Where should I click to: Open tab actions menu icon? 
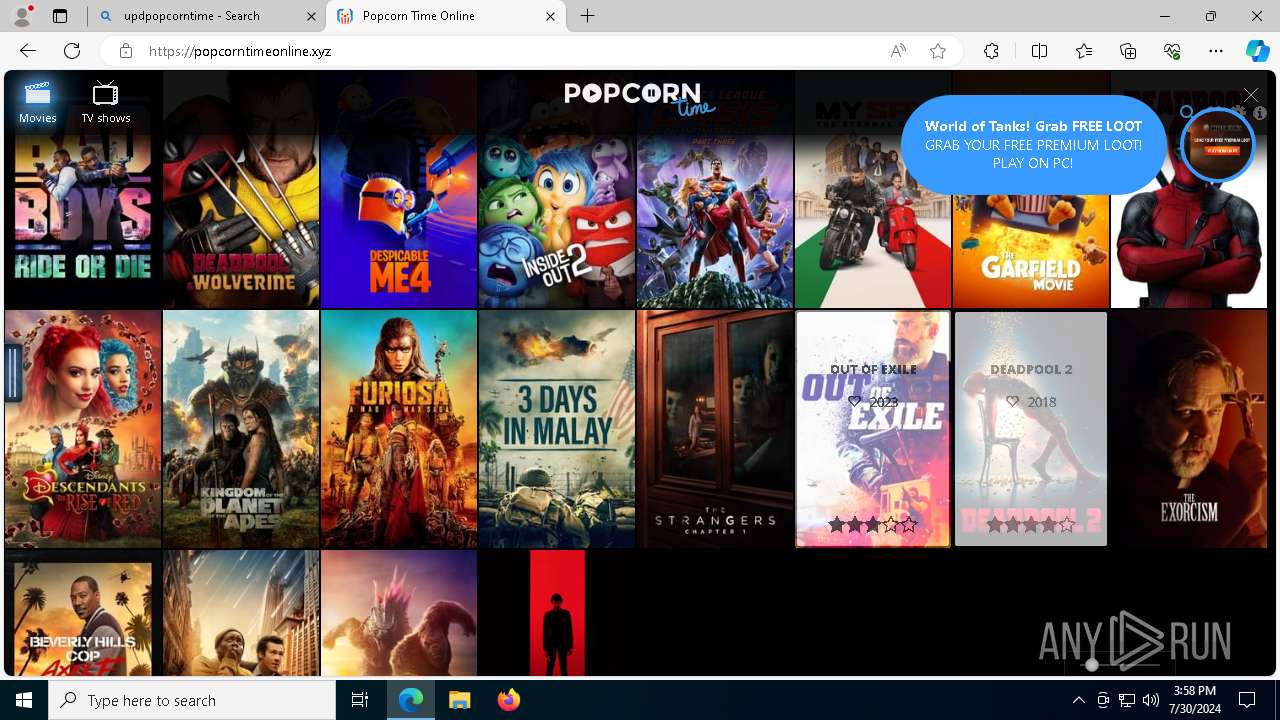pos(60,16)
